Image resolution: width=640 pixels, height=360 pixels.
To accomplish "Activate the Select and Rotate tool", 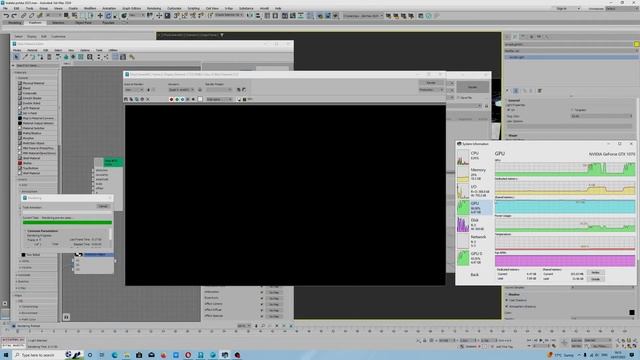I will click(108, 16).
